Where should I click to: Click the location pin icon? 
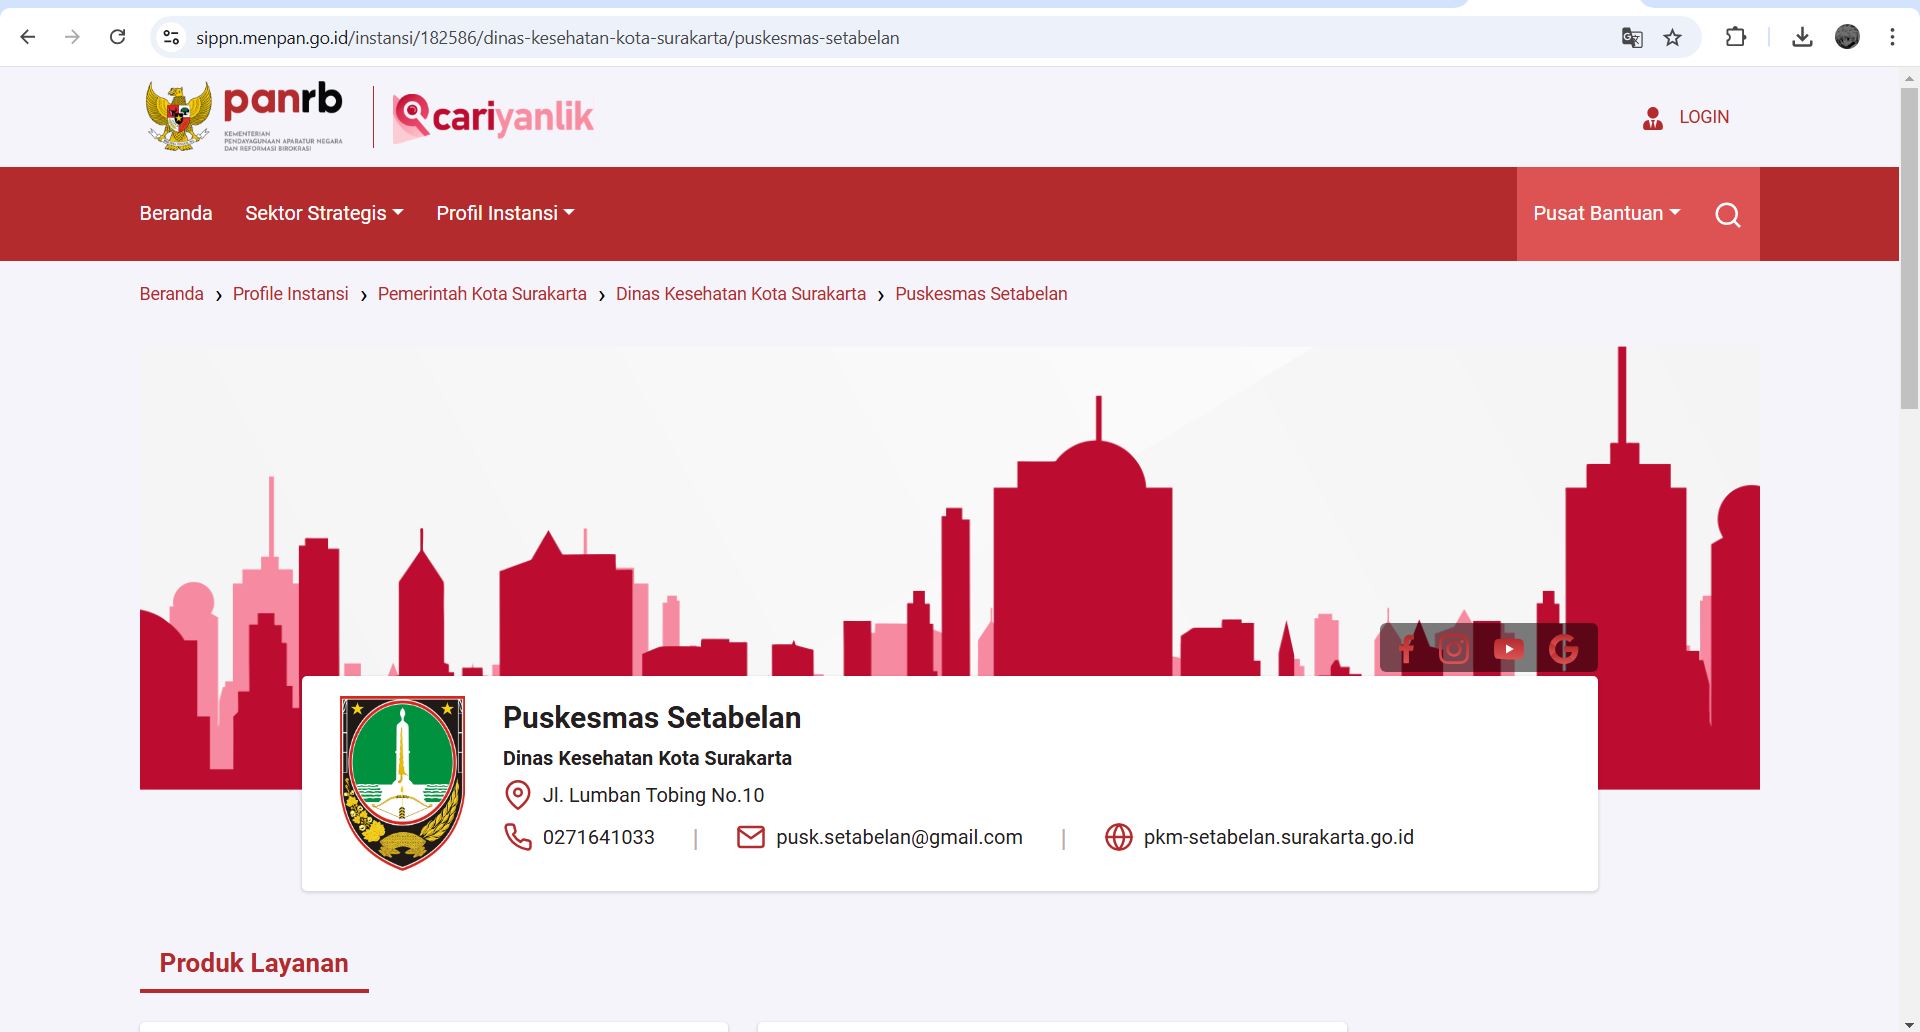point(517,795)
